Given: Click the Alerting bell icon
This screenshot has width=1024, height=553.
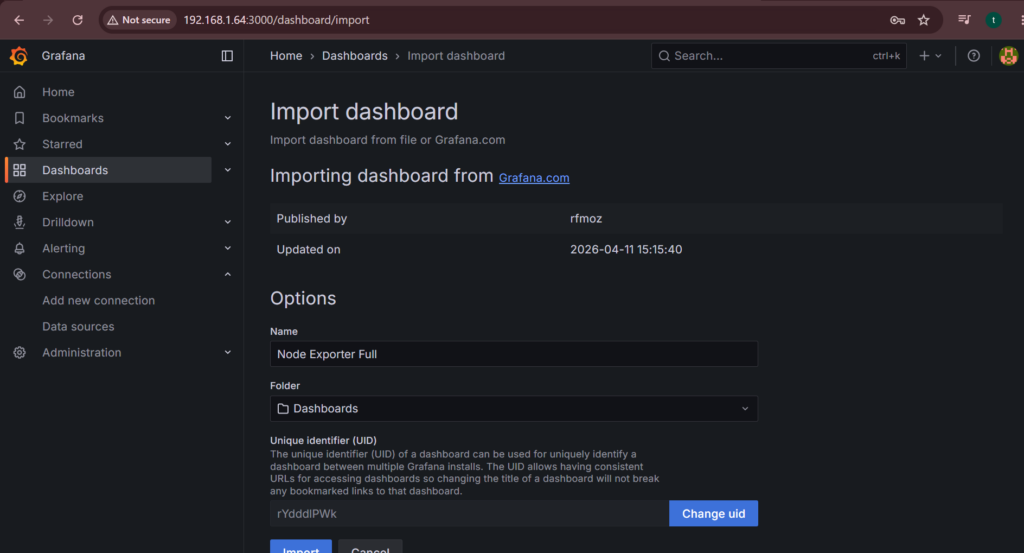Looking at the screenshot, I should 20,249.
